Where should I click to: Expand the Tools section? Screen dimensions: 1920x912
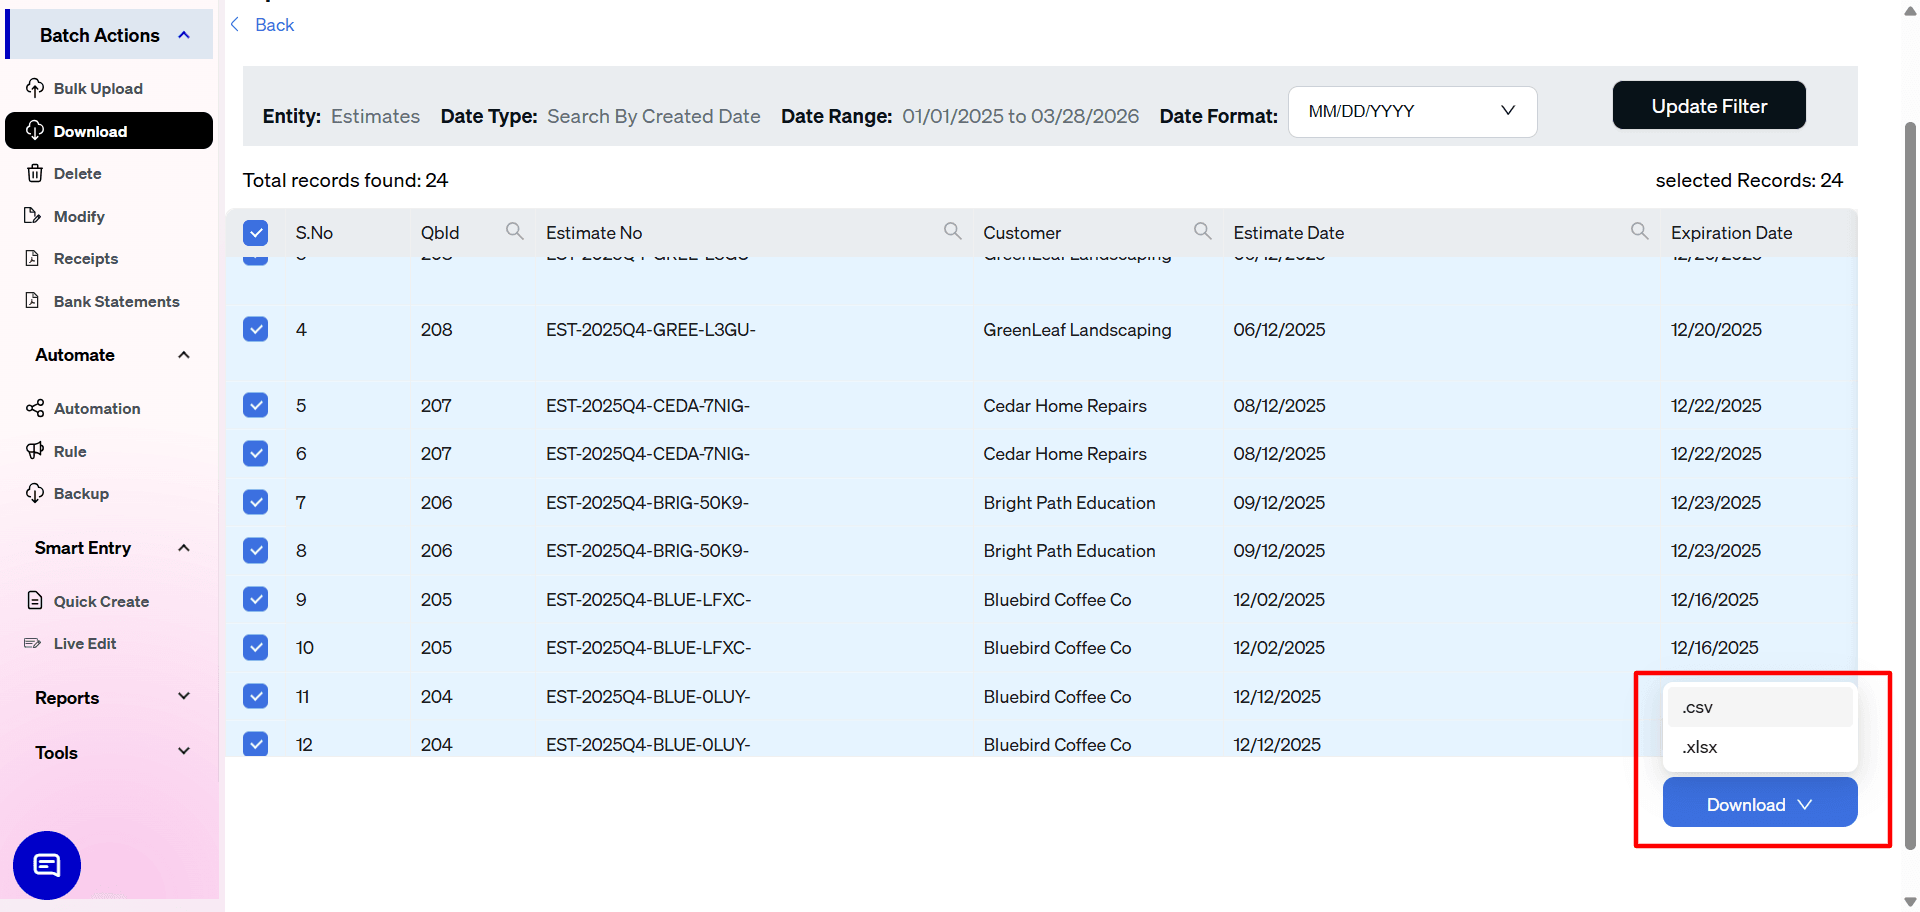click(108, 752)
